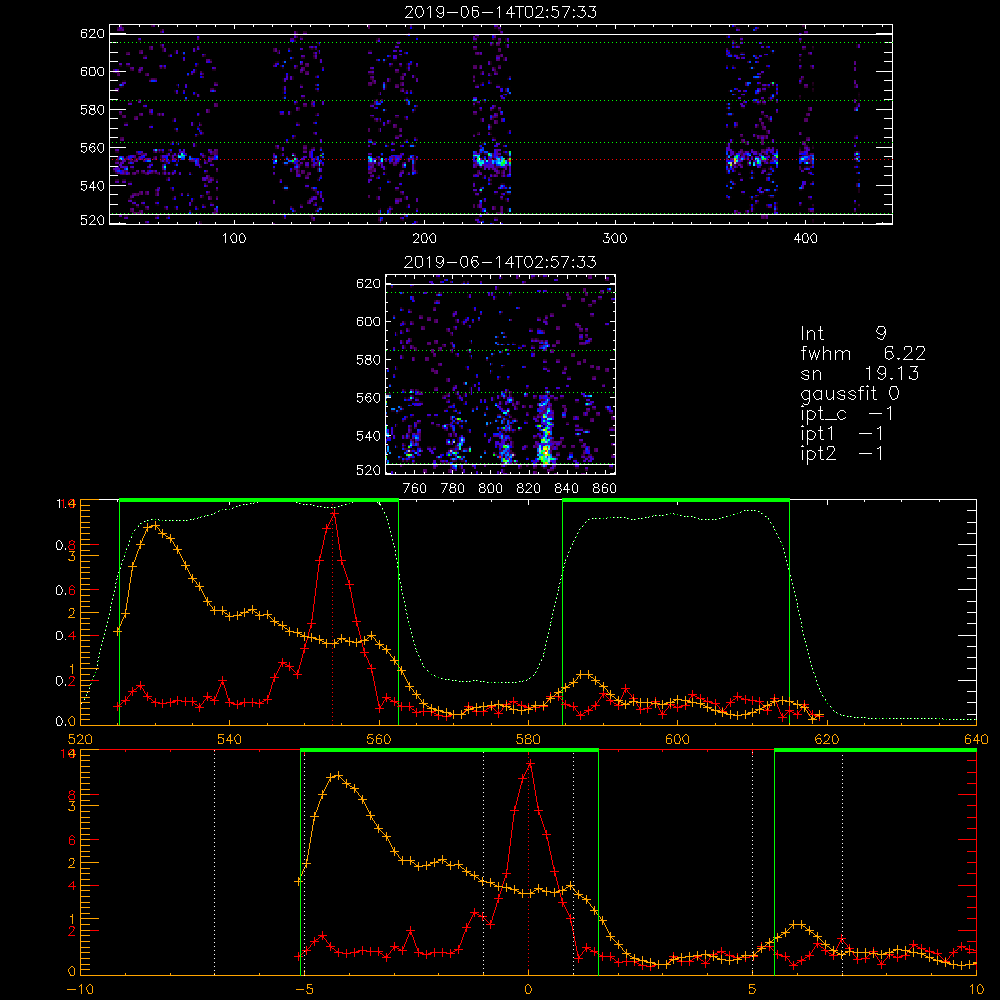
Task: Click the green dotted transmission plateau between 590 and 610
Action: click(676, 516)
